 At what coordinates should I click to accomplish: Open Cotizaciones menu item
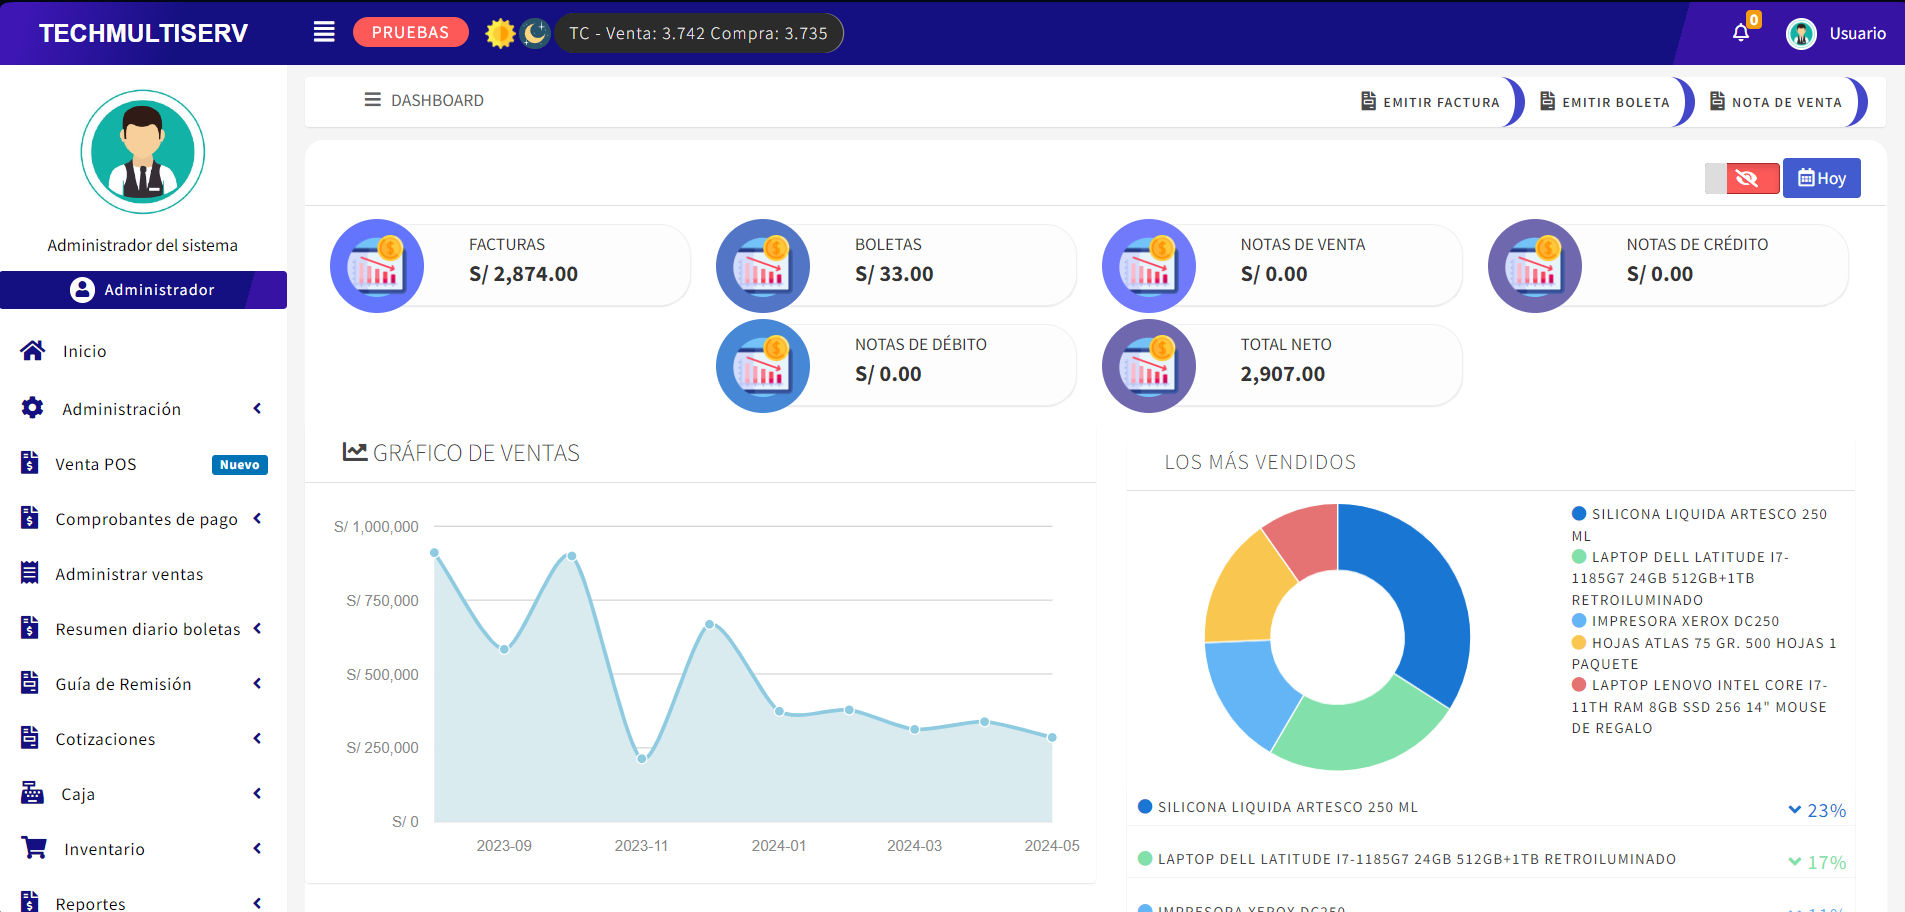105,739
